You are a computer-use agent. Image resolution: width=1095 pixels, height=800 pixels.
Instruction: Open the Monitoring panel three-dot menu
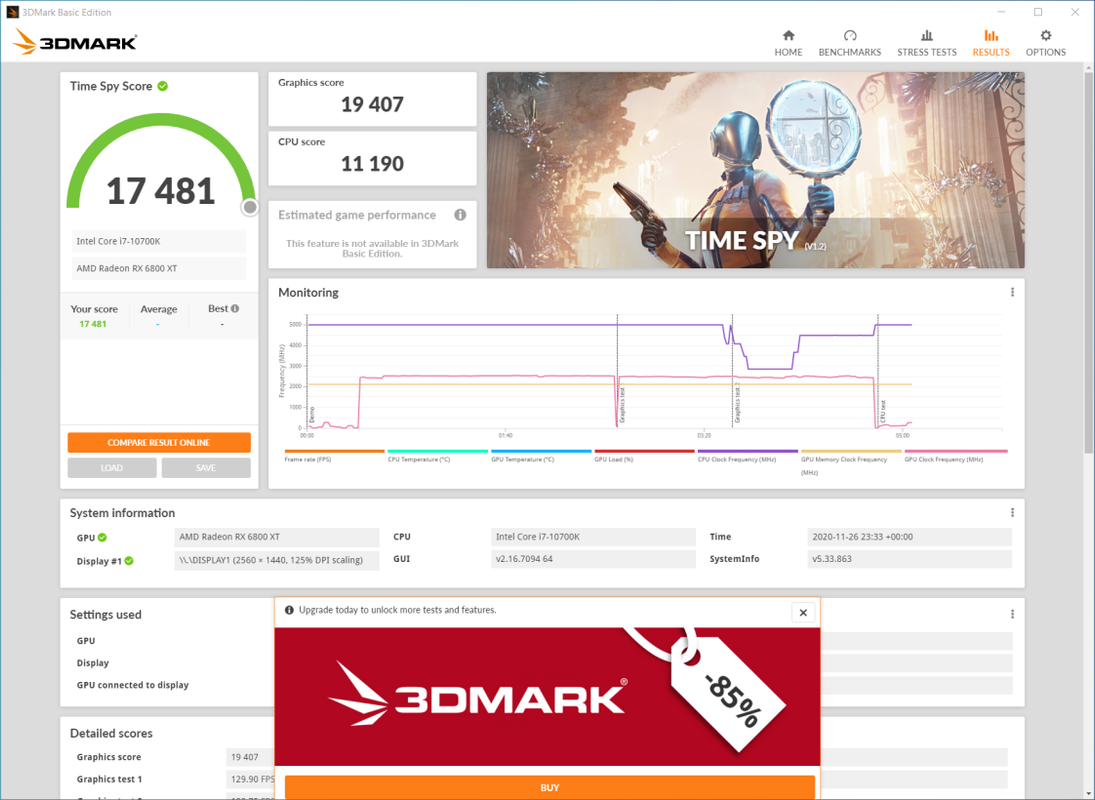pos(1012,292)
